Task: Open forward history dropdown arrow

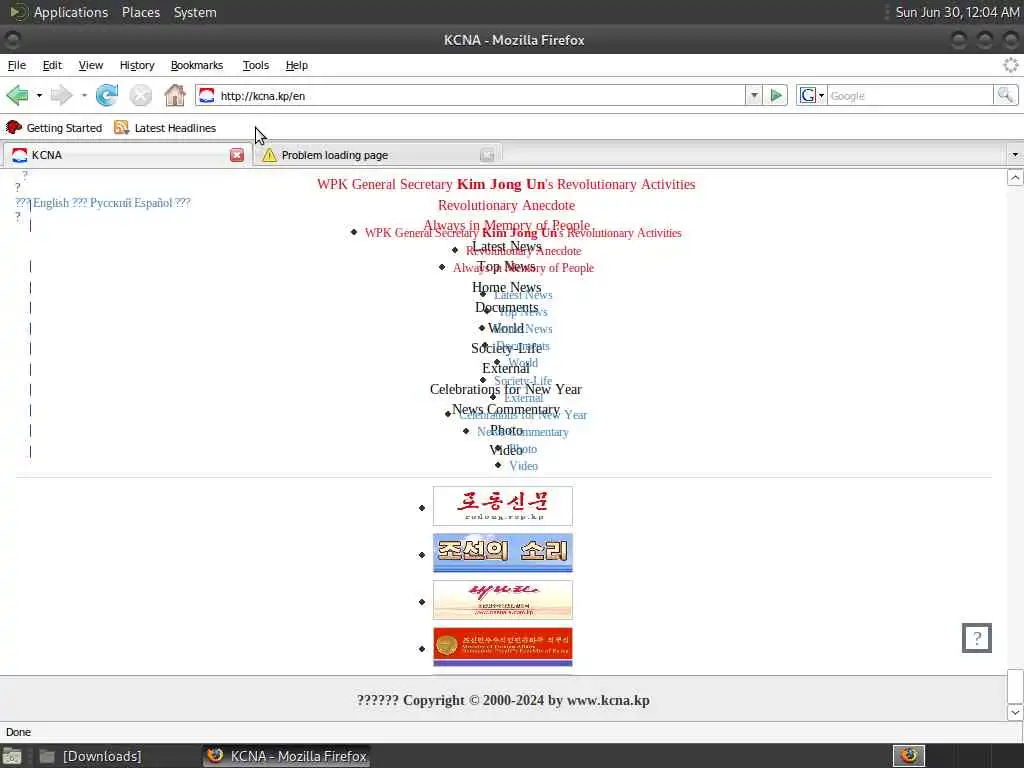Action: [x=84, y=95]
